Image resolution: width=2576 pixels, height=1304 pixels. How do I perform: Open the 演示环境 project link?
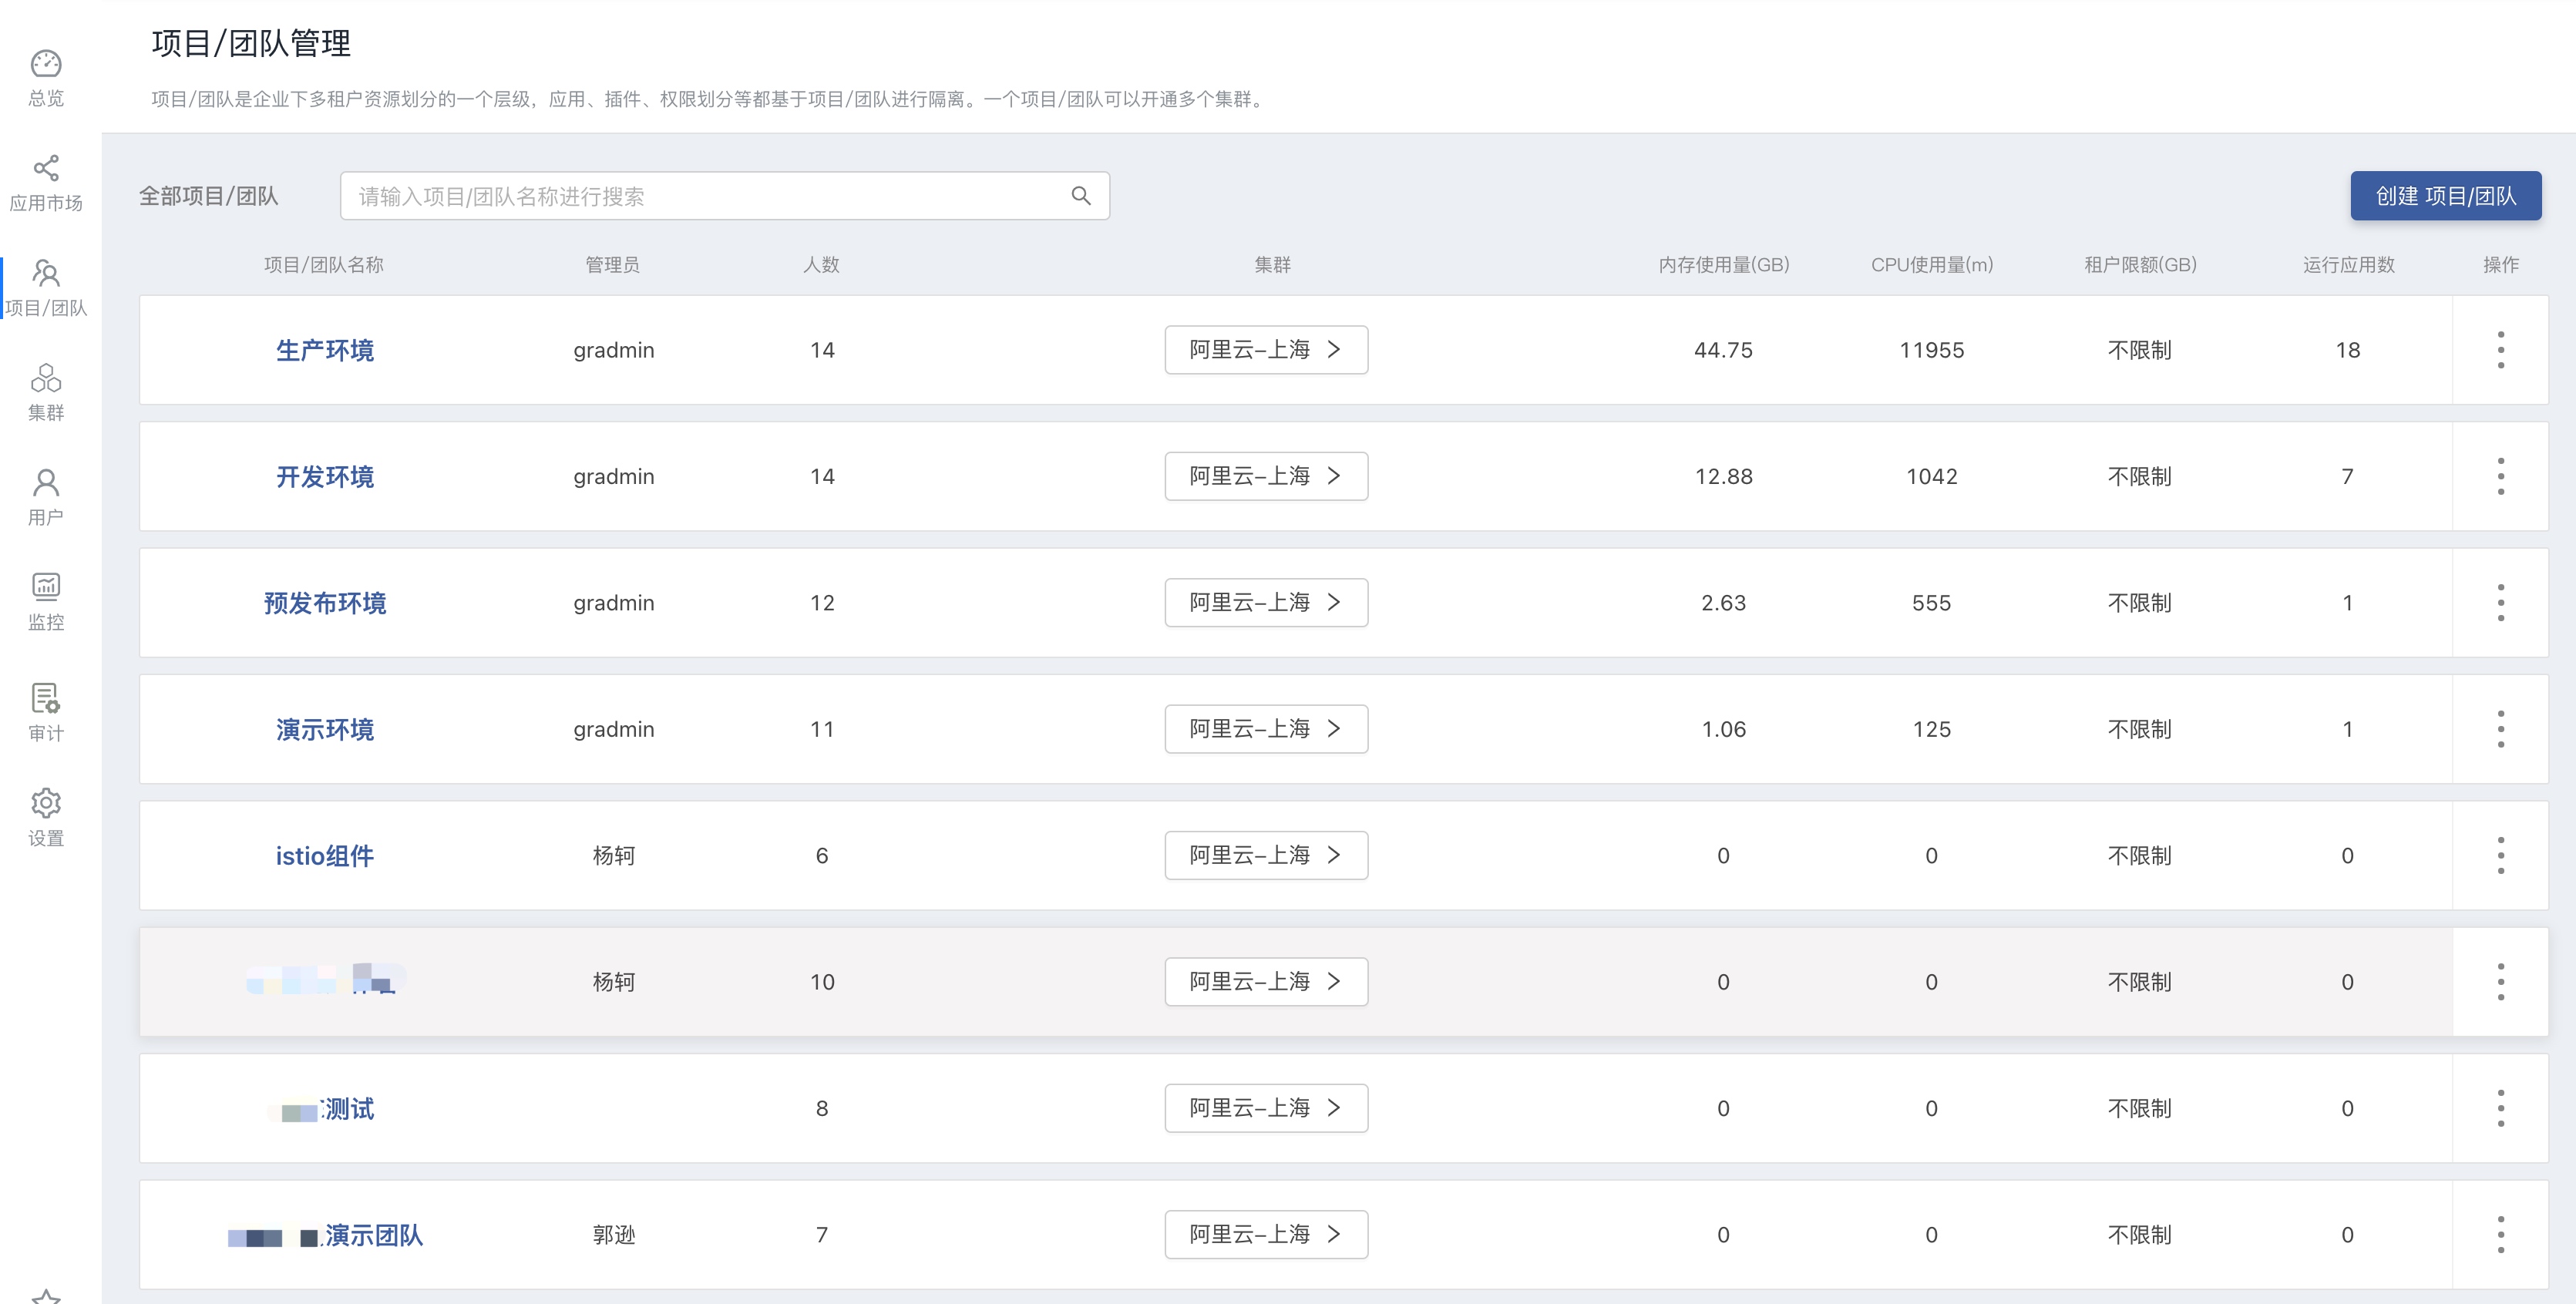point(325,729)
